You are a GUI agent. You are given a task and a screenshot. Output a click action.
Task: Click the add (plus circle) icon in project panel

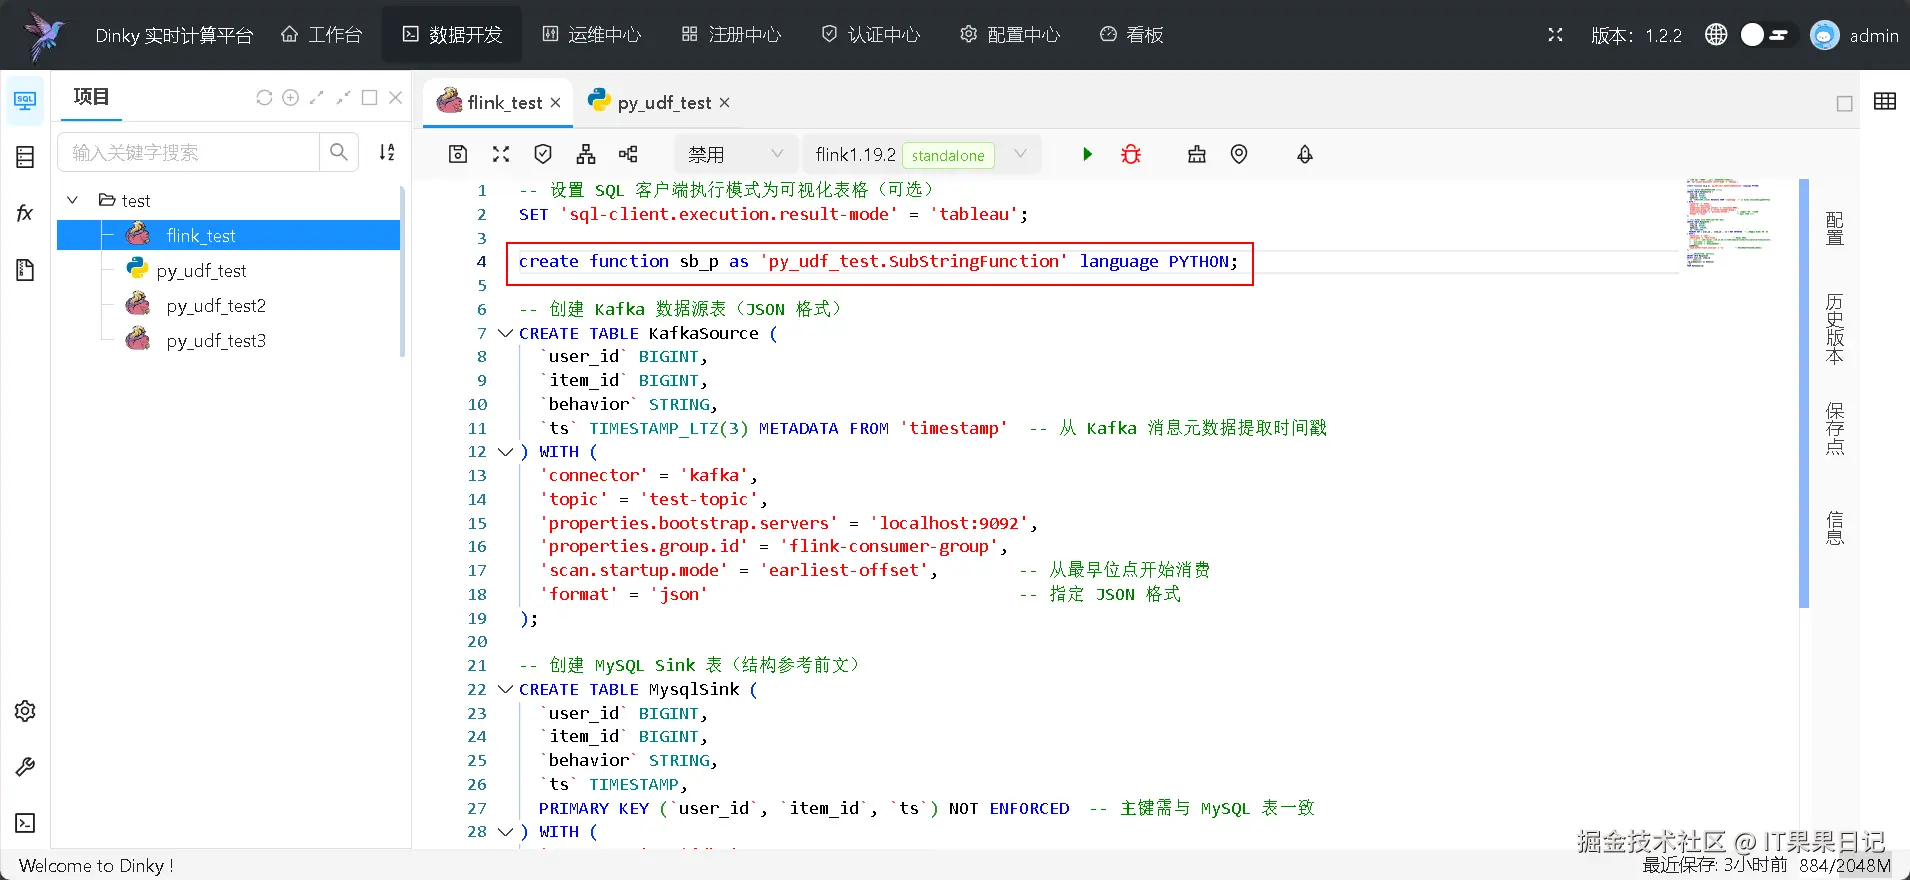coord(291,97)
